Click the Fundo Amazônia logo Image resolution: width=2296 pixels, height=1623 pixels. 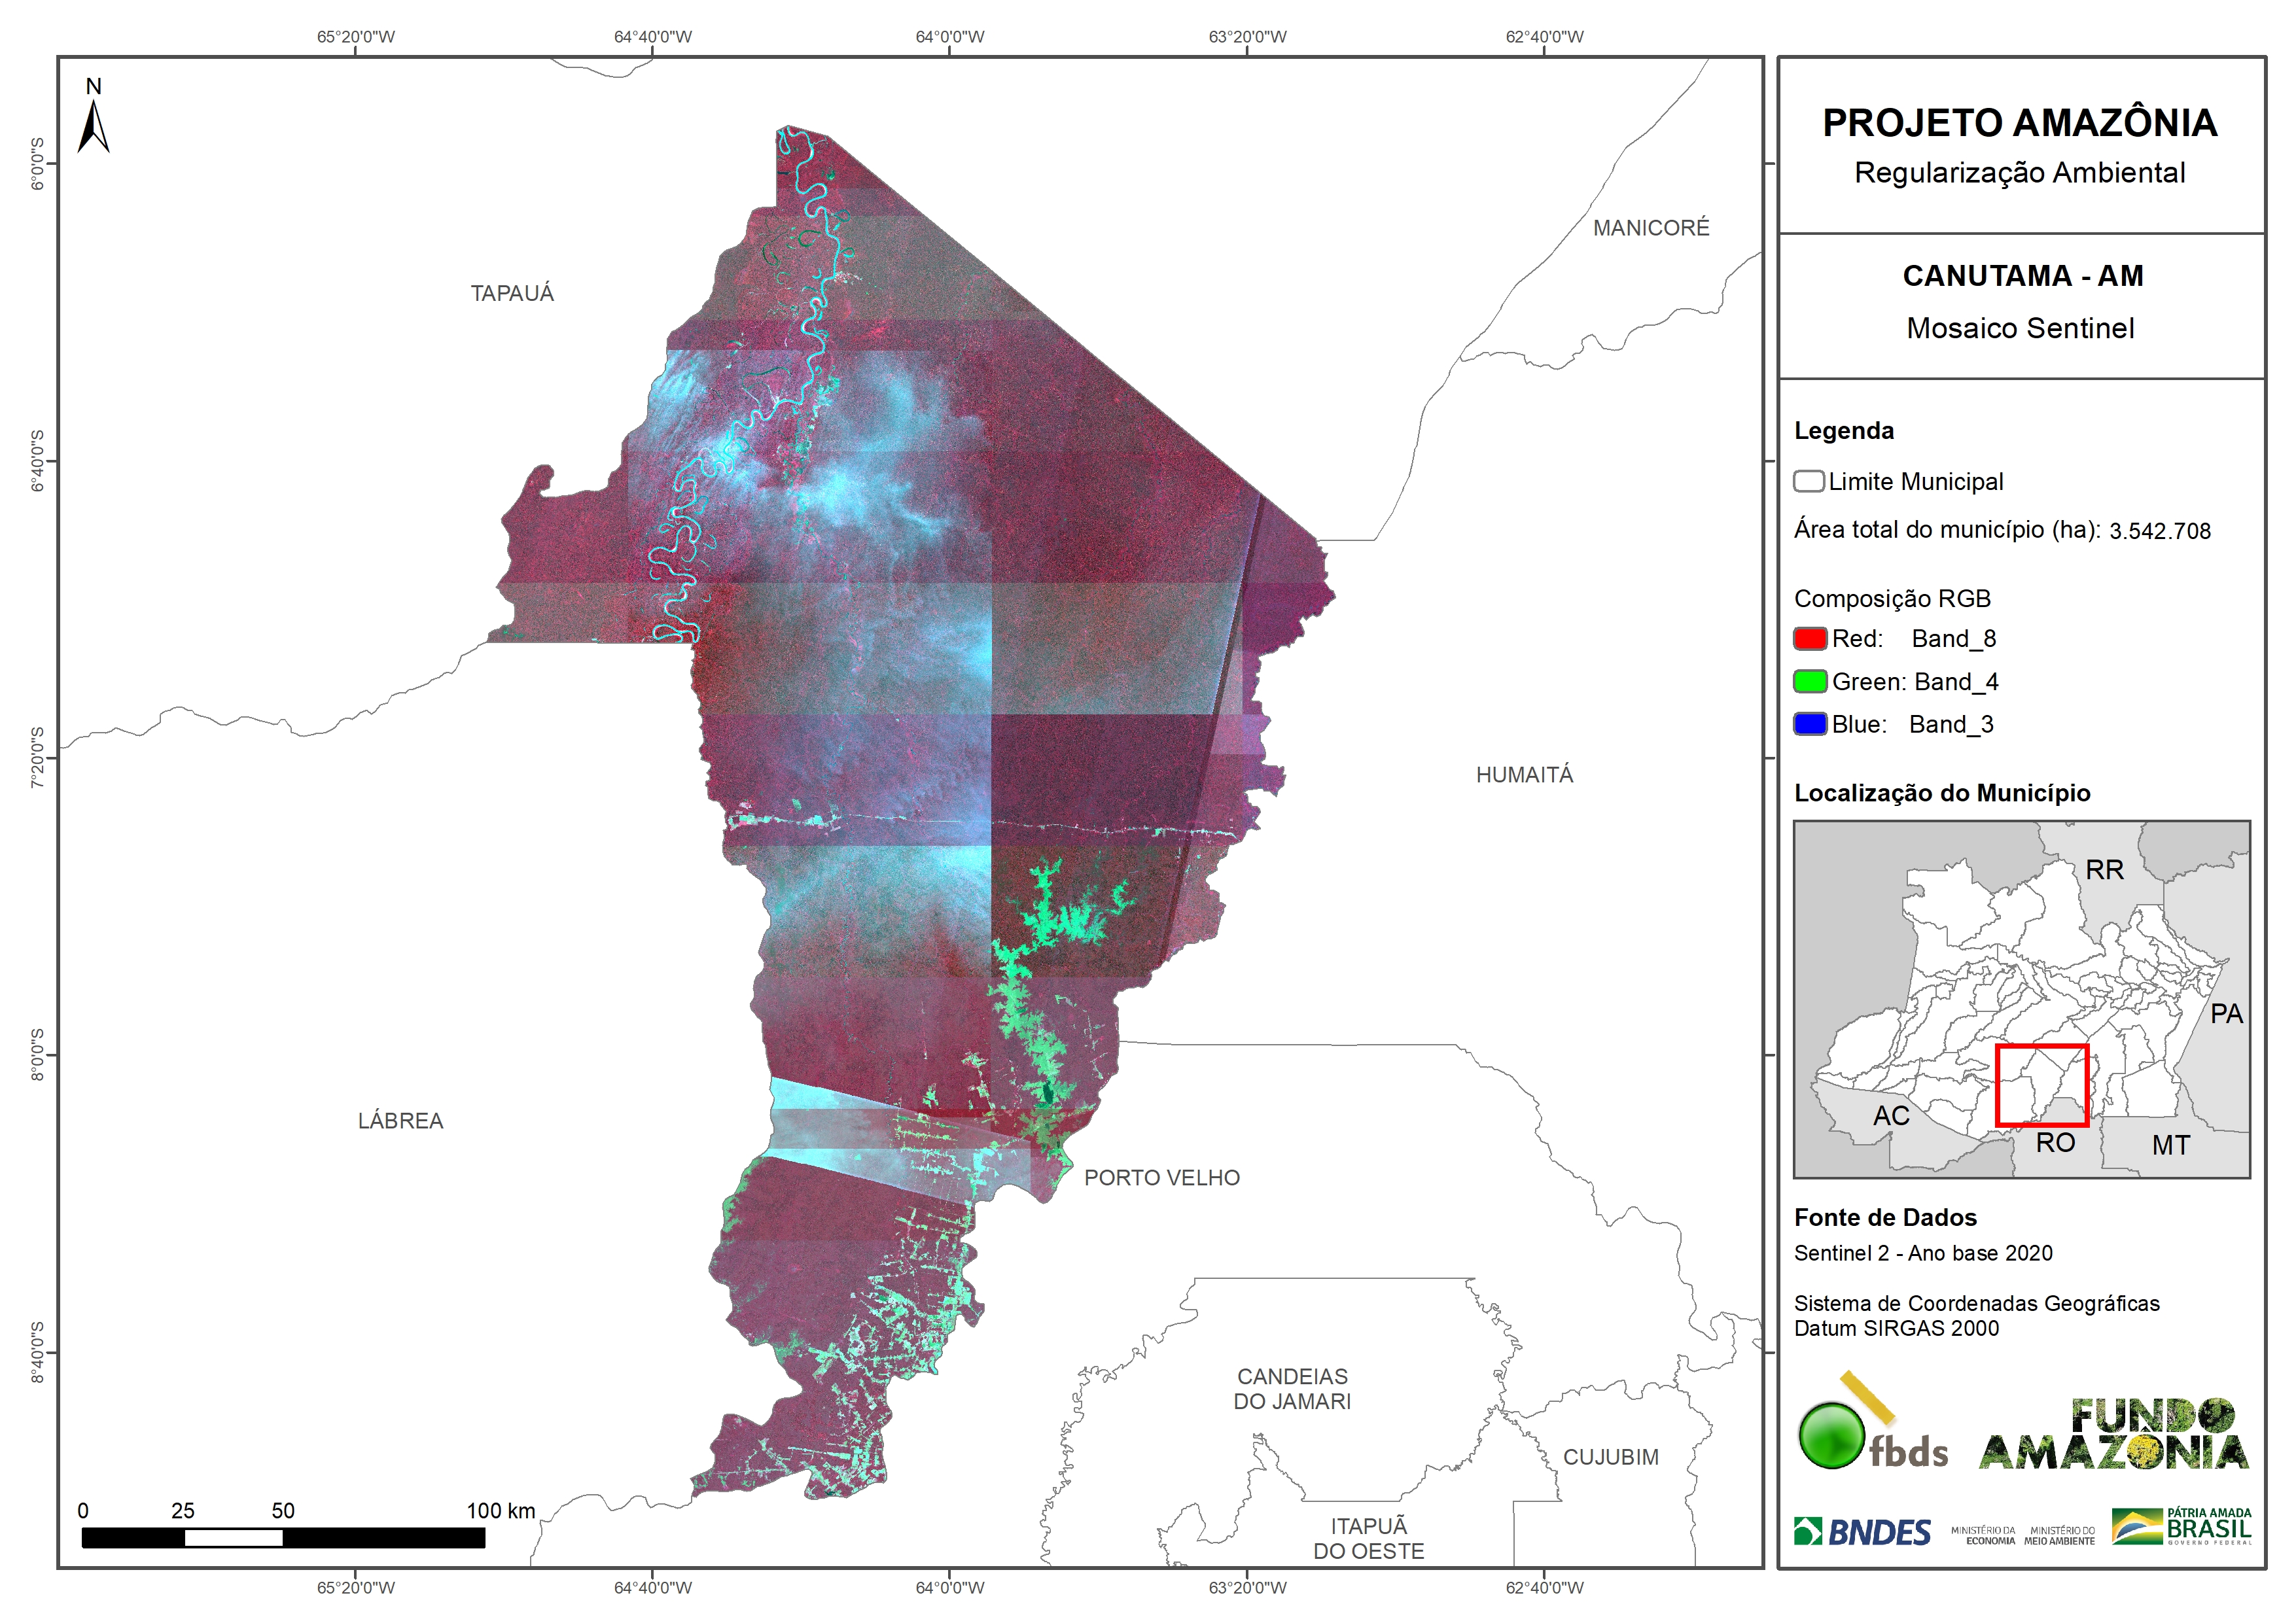coord(2113,1435)
